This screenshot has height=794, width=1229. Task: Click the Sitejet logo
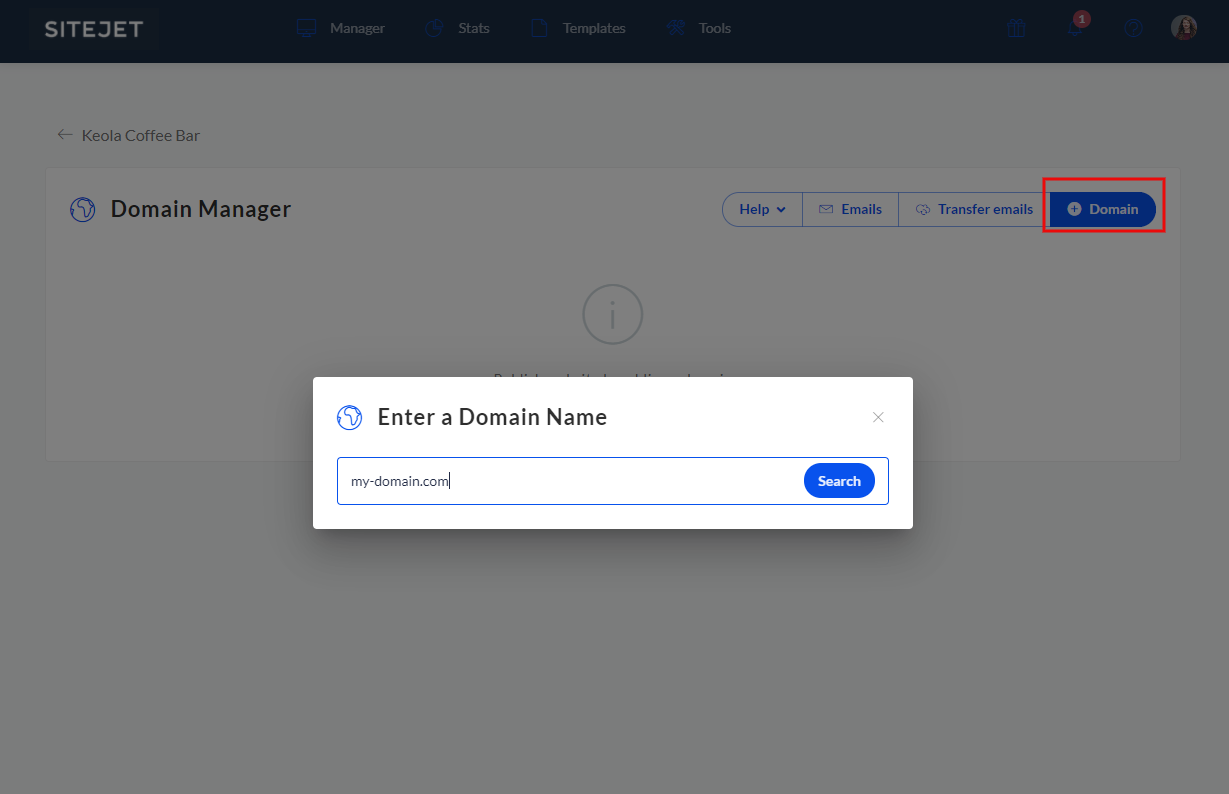[x=93, y=29]
